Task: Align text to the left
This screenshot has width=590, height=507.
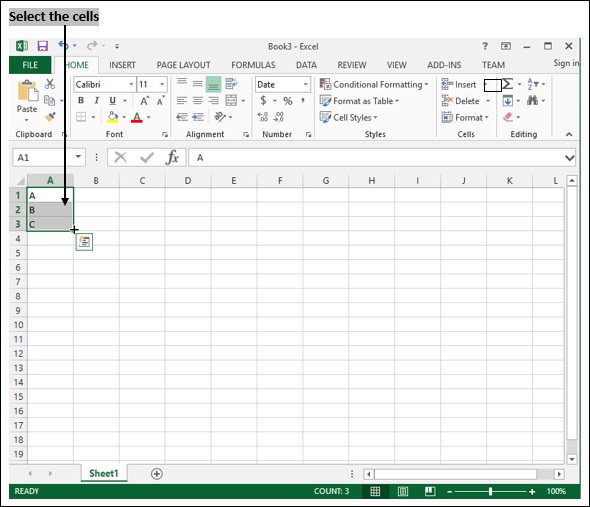Action: click(x=182, y=100)
